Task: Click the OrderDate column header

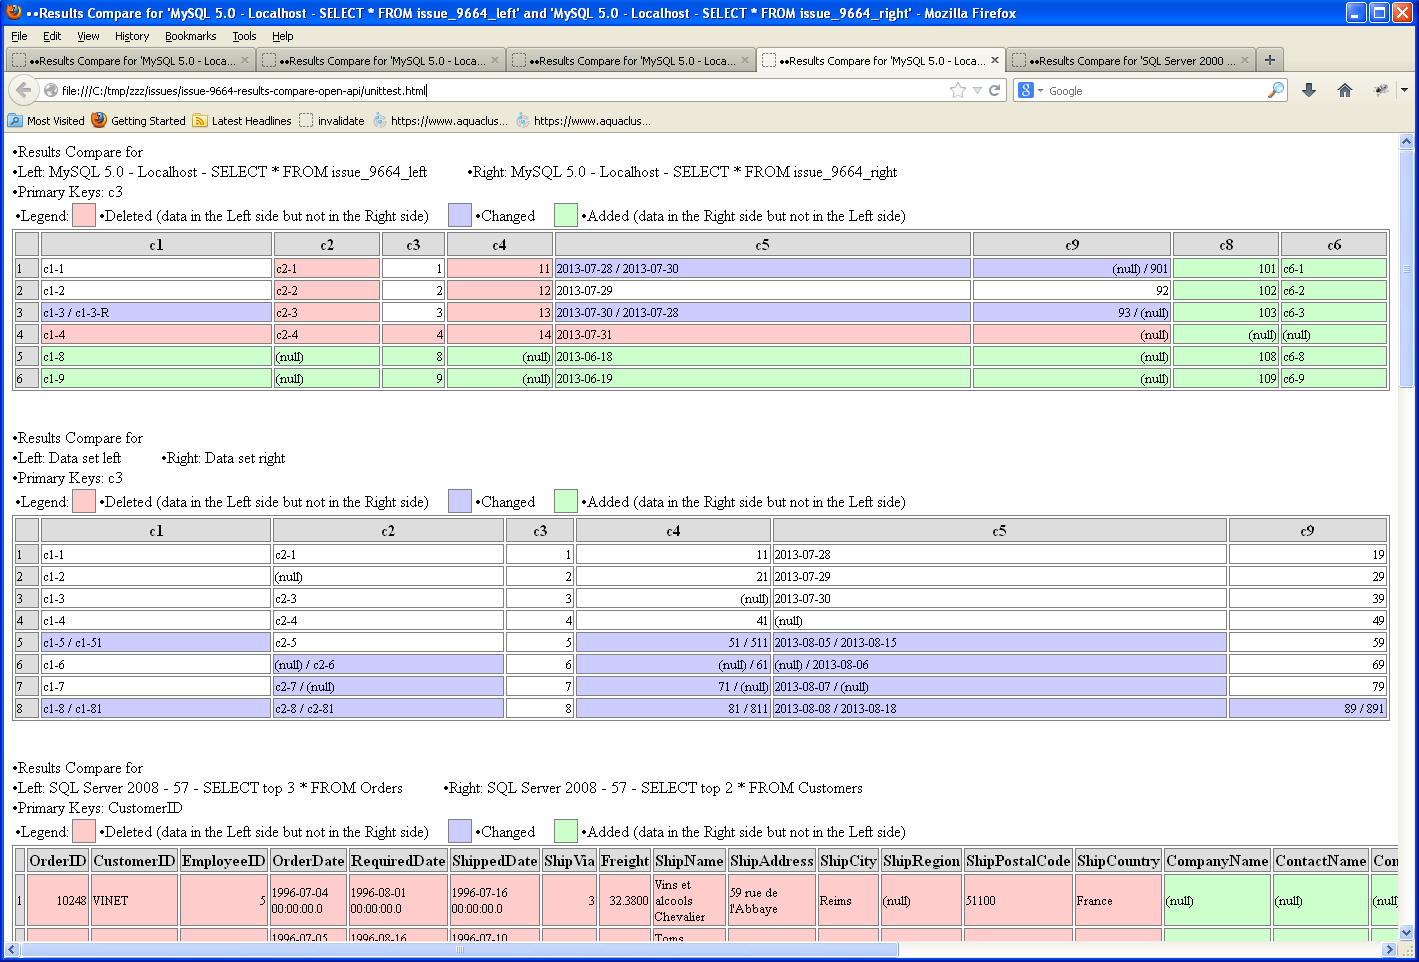Action: 308,860
